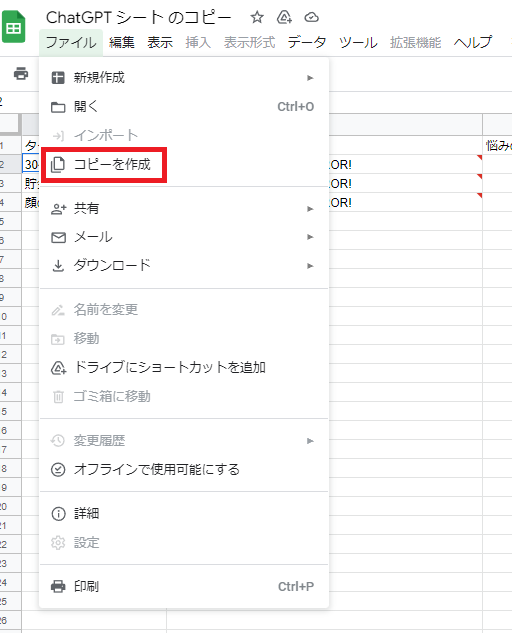Click the Ctrl+O shortcut label
Image resolution: width=512 pixels, height=633 pixels.
click(296, 107)
